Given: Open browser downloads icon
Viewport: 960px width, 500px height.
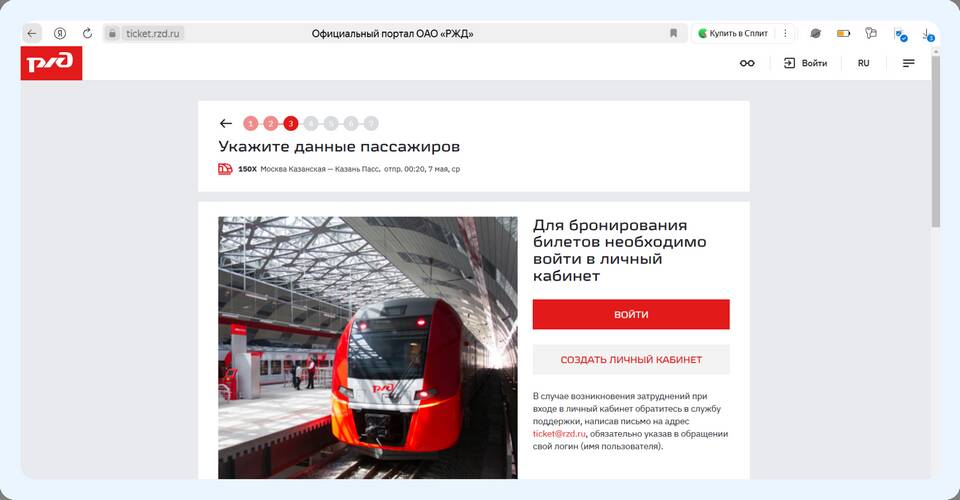Looking at the screenshot, I should click(928, 34).
